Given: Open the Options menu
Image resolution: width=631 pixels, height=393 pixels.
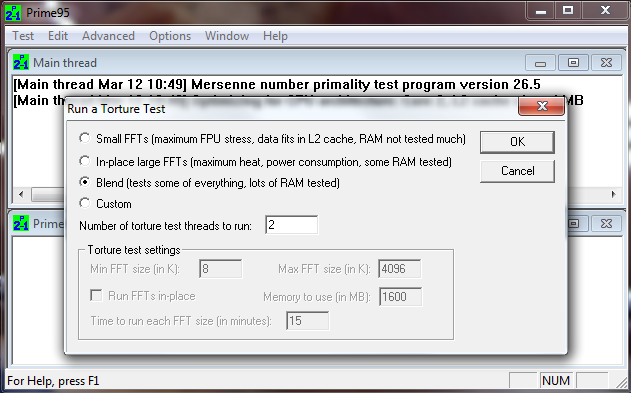Looking at the screenshot, I should [170, 36].
